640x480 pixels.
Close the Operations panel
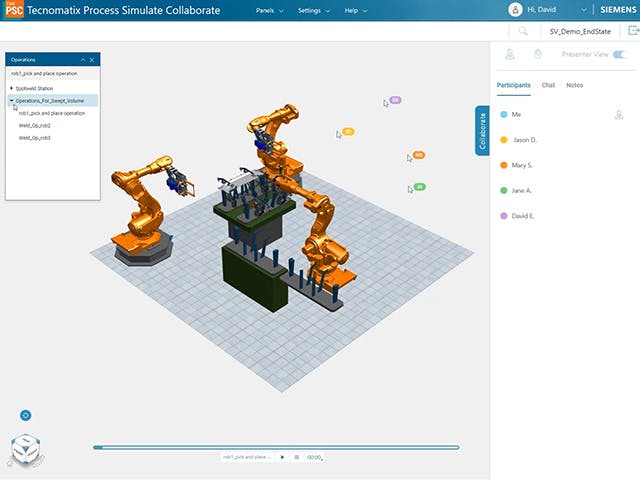[x=92, y=60]
